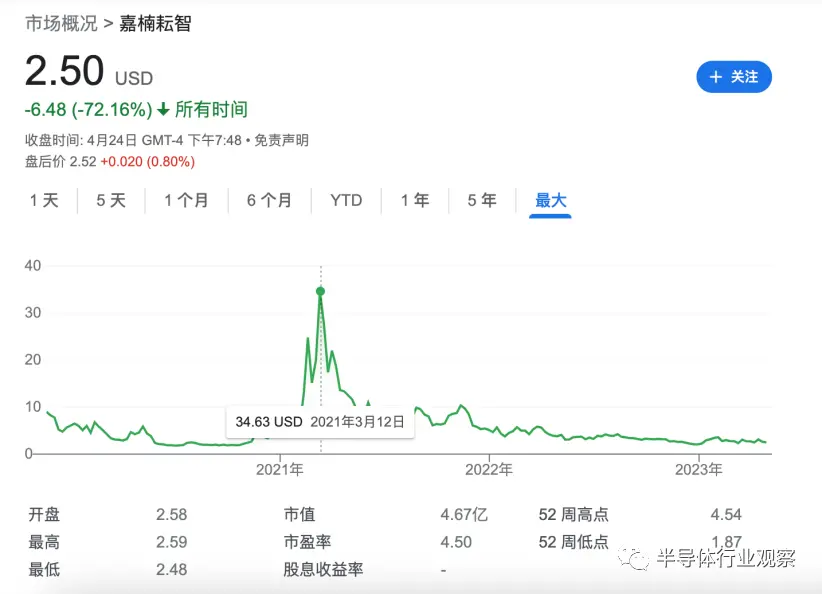The height and width of the screenshot is (594, 822).
Task: Select the 最大 range tab
Action: pos(550,201)
